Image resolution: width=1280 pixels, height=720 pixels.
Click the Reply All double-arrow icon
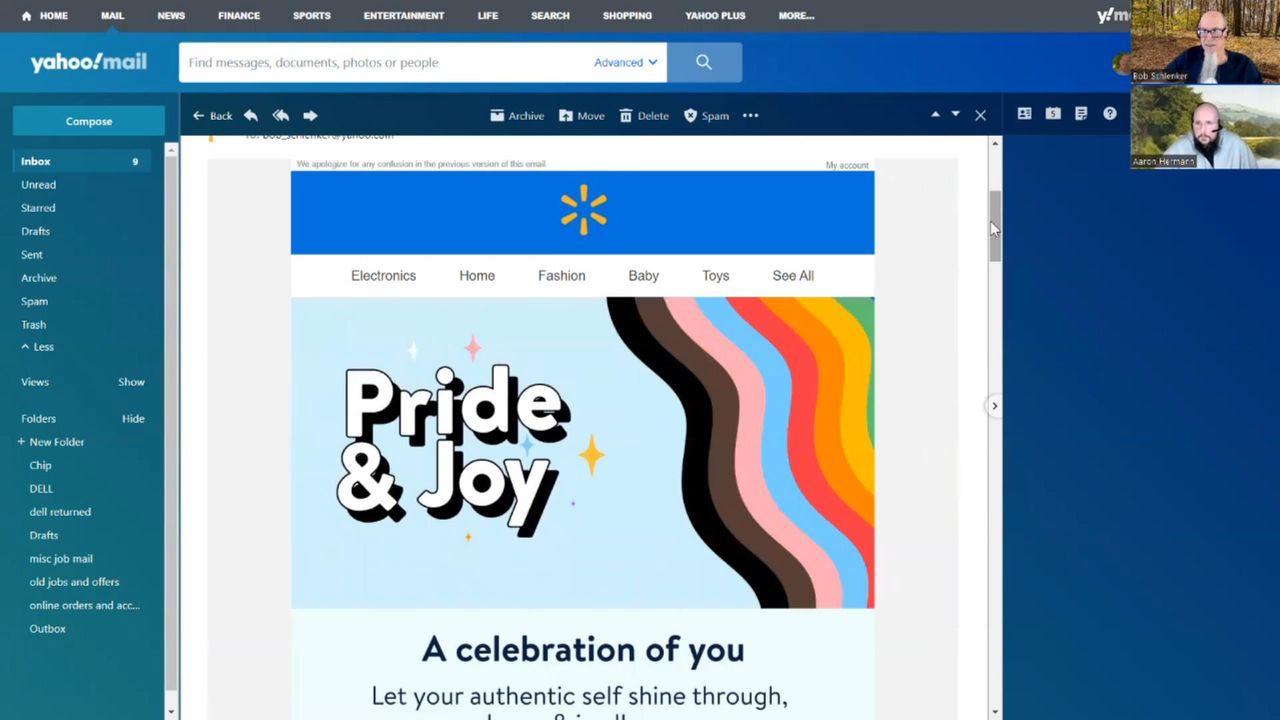coord(281,116)
